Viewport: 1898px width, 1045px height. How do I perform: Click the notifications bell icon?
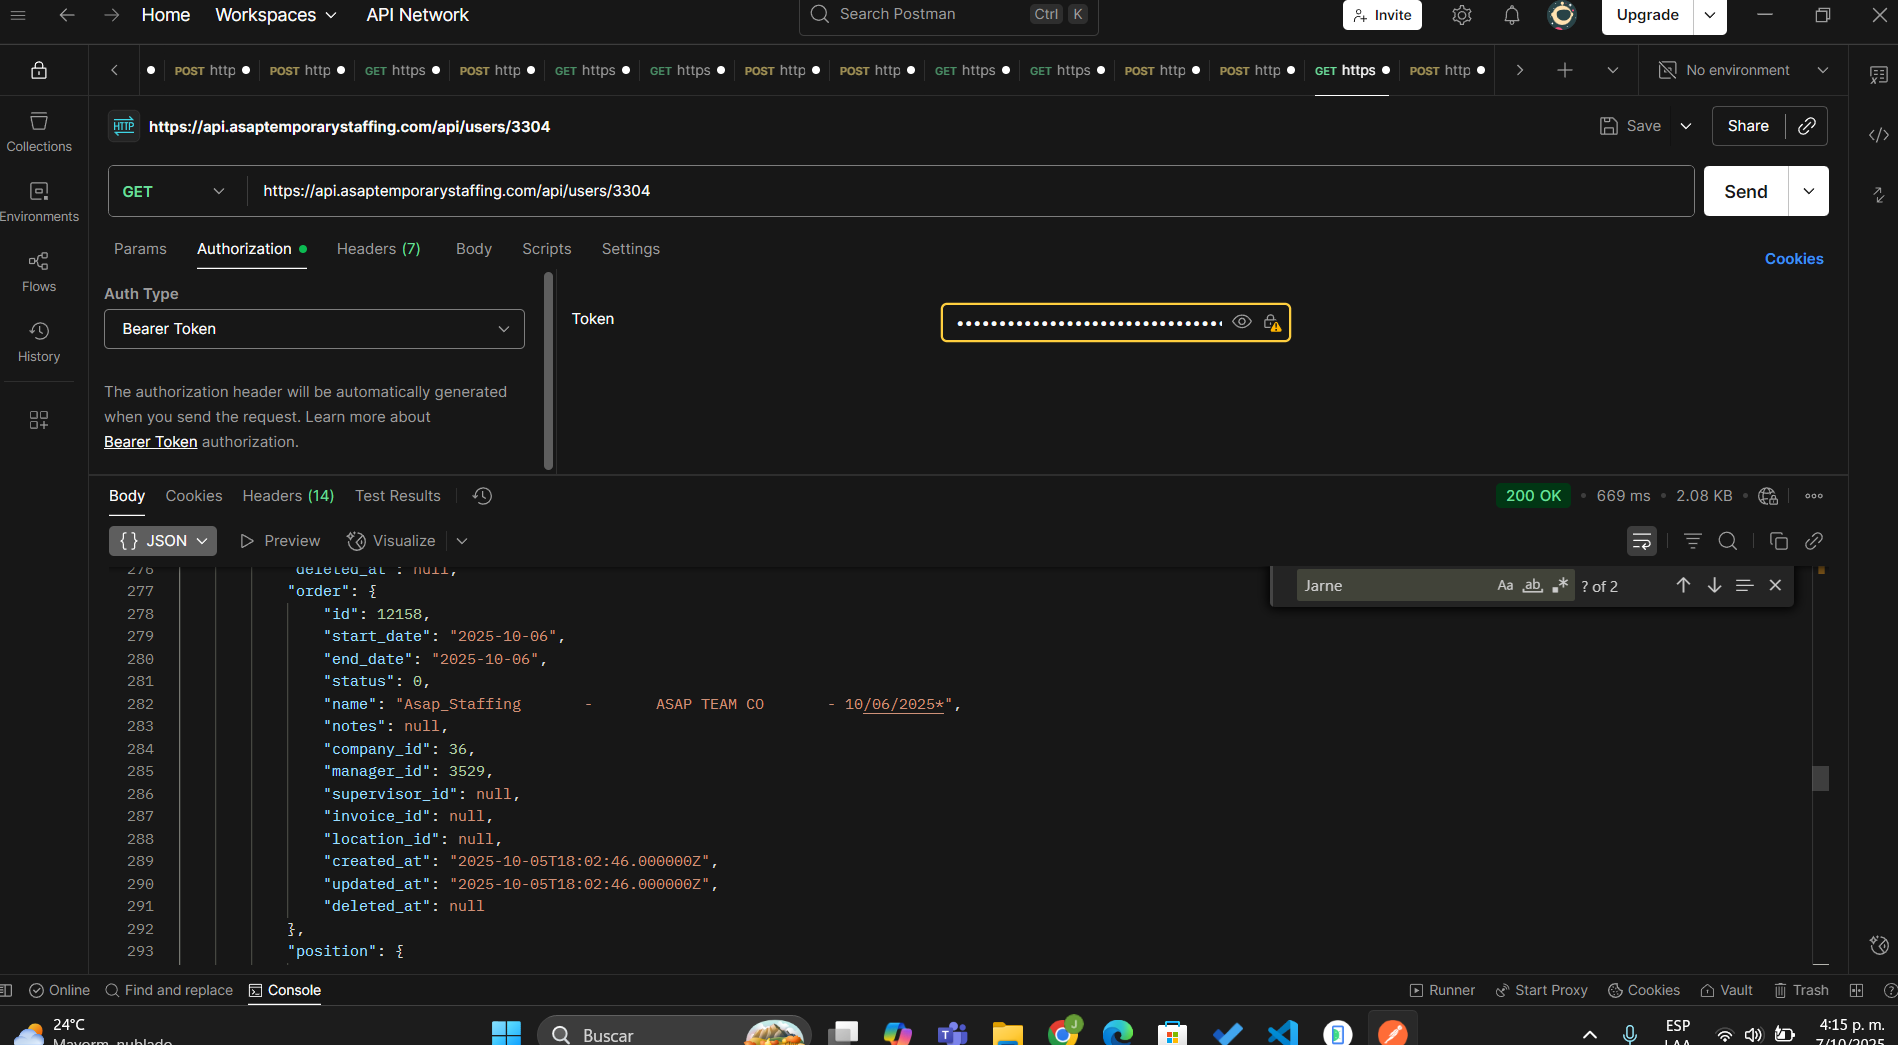coord(1511,15)
